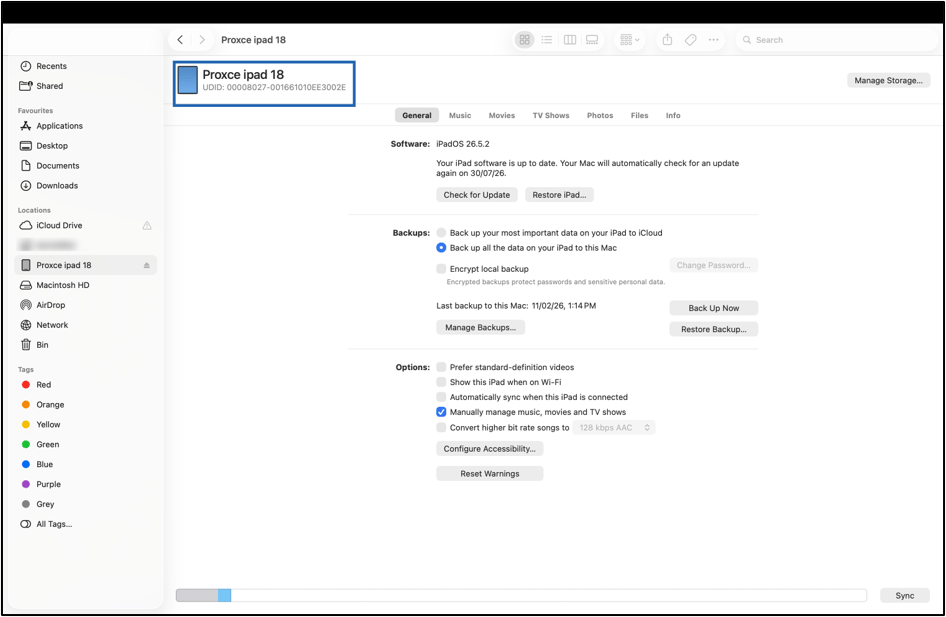Switch to column view
Viewport: 946px width, 617px height.
[570, 40]
